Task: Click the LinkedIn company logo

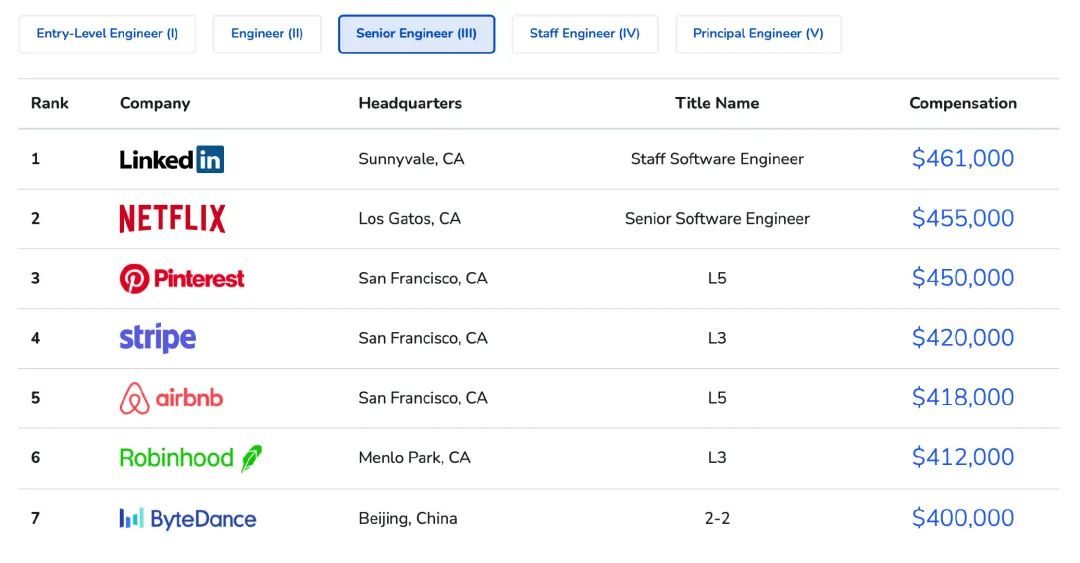Action: pos(171,159)
